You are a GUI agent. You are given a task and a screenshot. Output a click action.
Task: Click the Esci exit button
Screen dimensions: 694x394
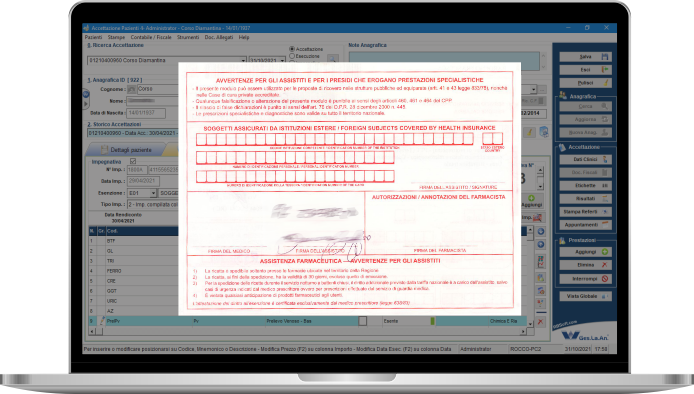[586, 70]
